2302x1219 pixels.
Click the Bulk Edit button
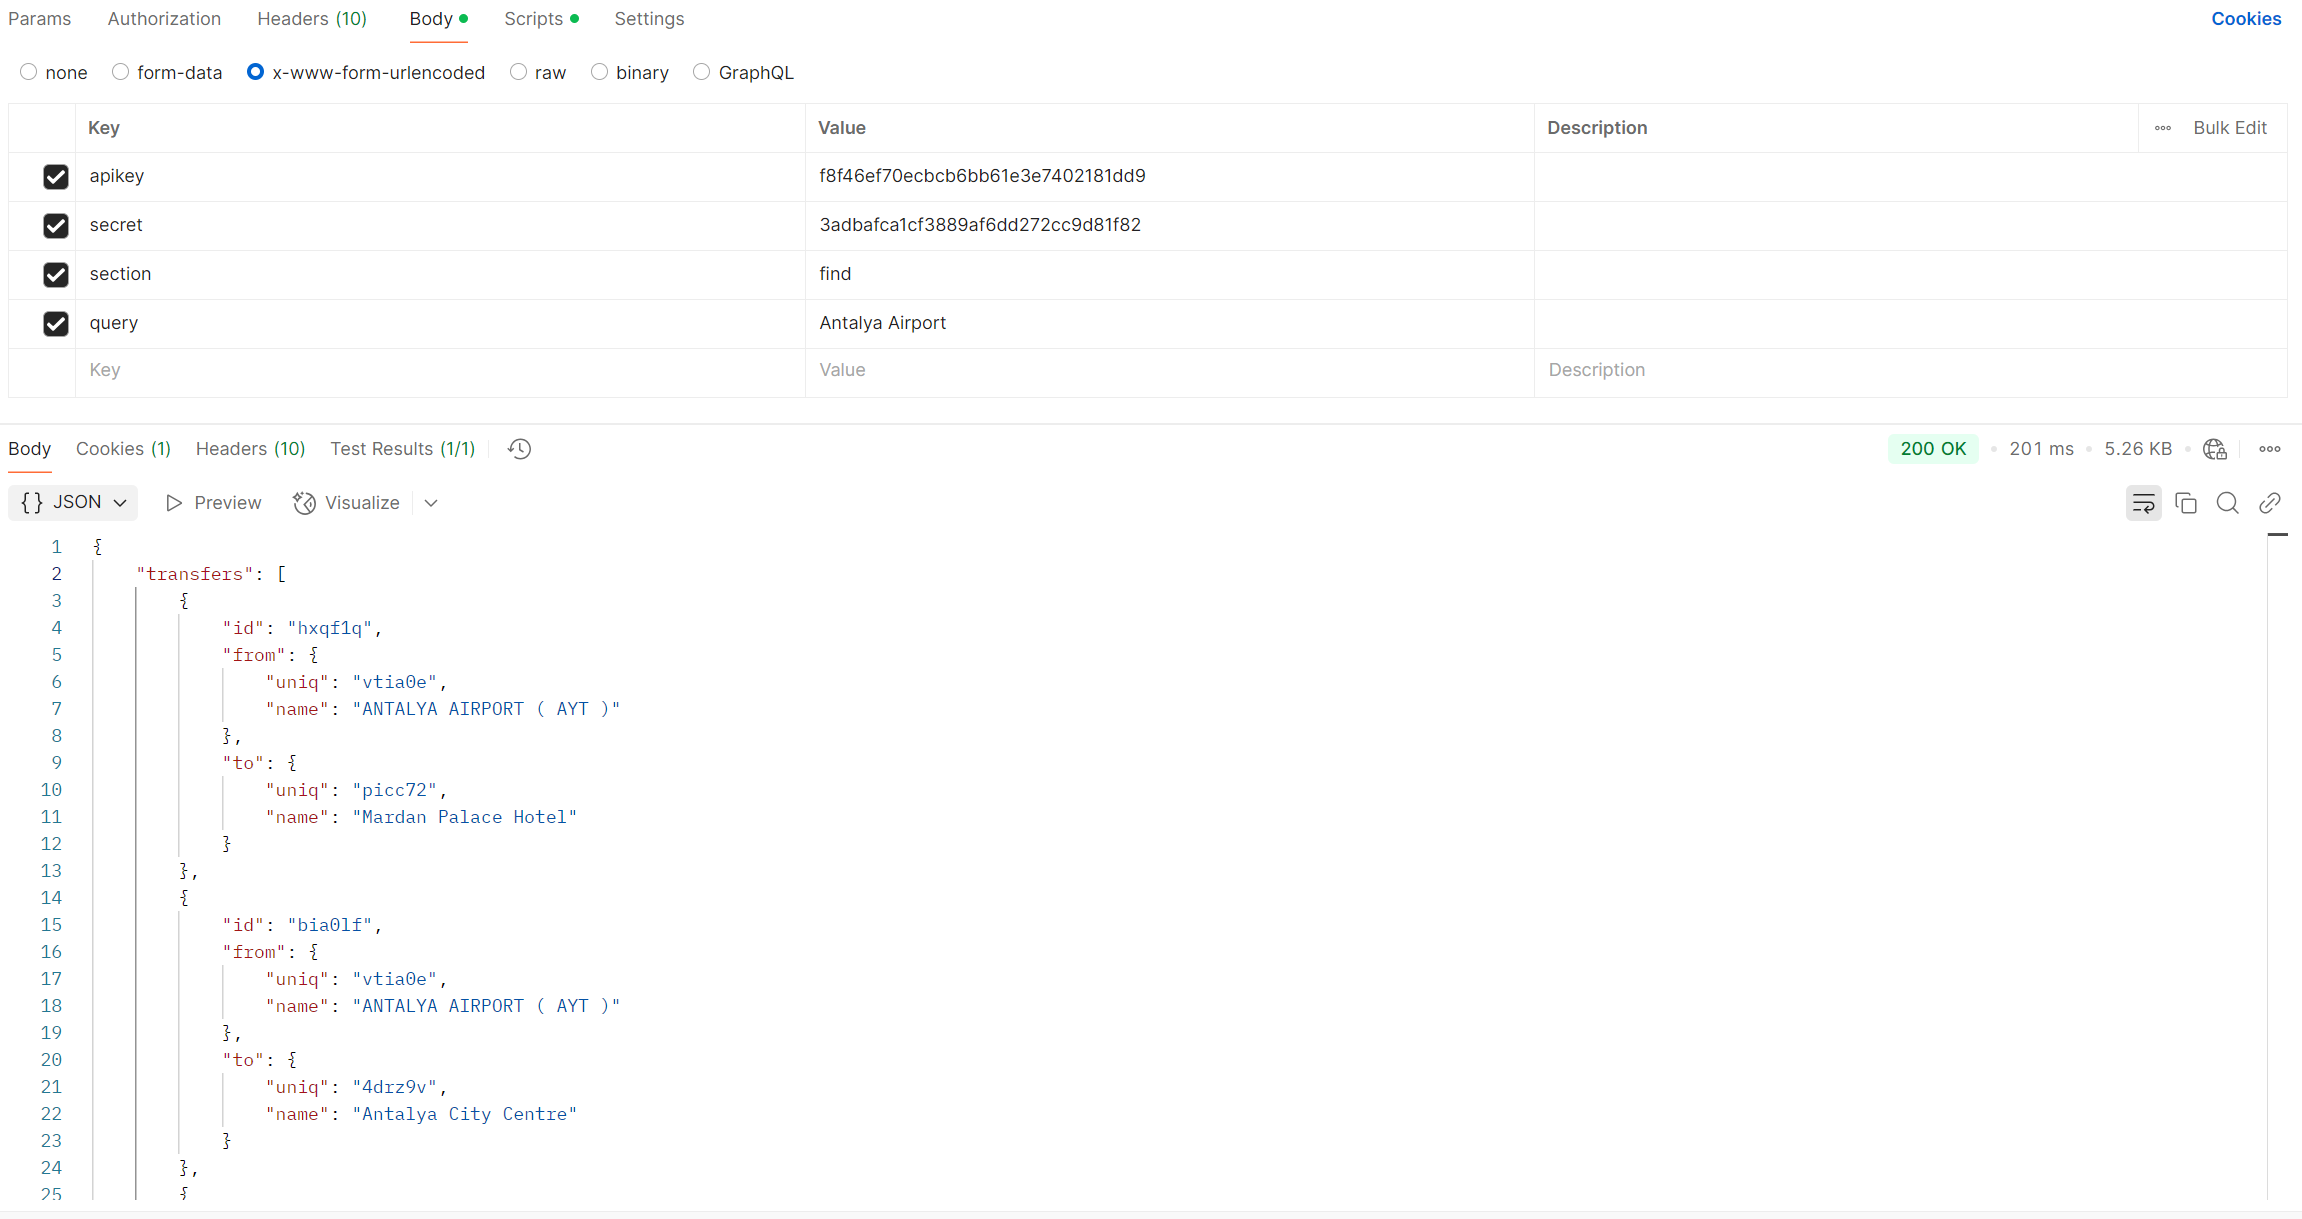click(x=2230, y=128)
